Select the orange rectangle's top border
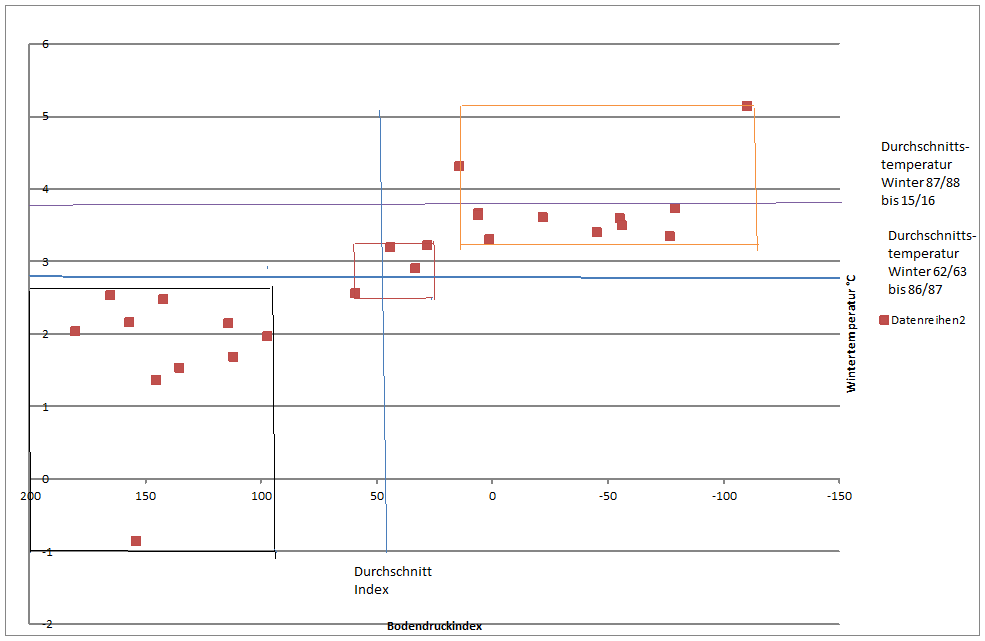The height and width of the screenshot is (641, 985). point(600,106)
